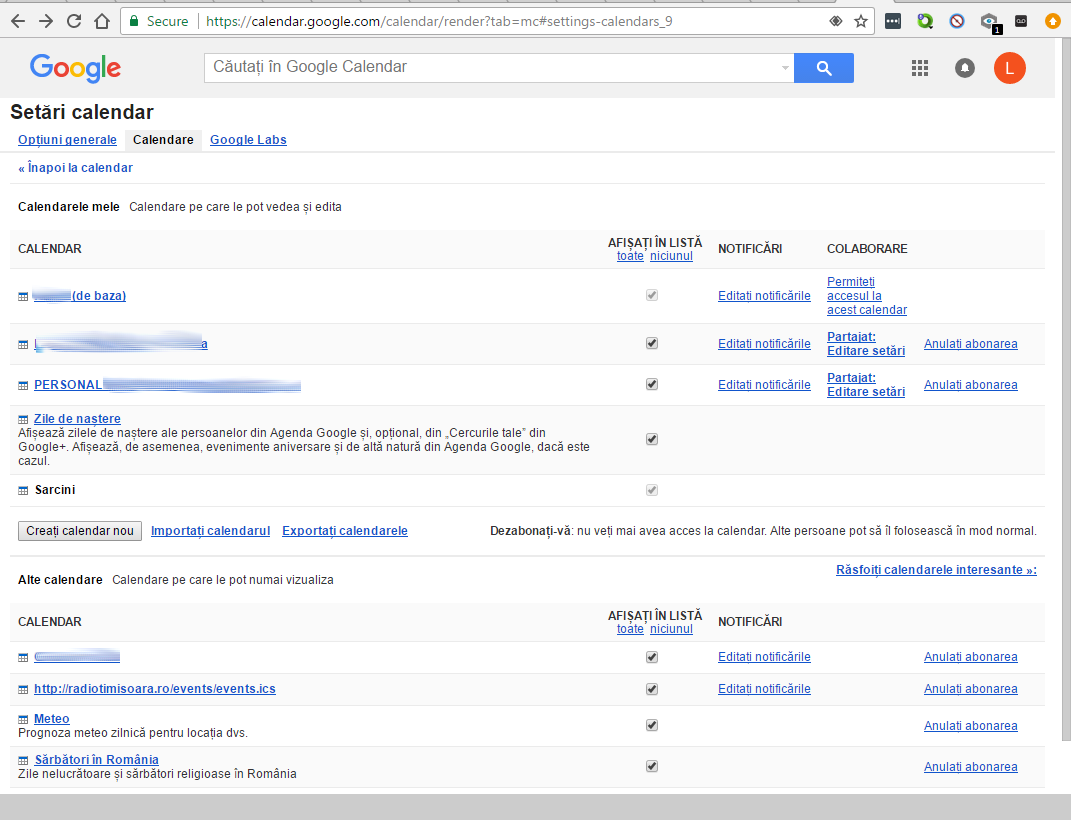Click the calendar icon beside Zile de naștere

(x=23, y=419)
